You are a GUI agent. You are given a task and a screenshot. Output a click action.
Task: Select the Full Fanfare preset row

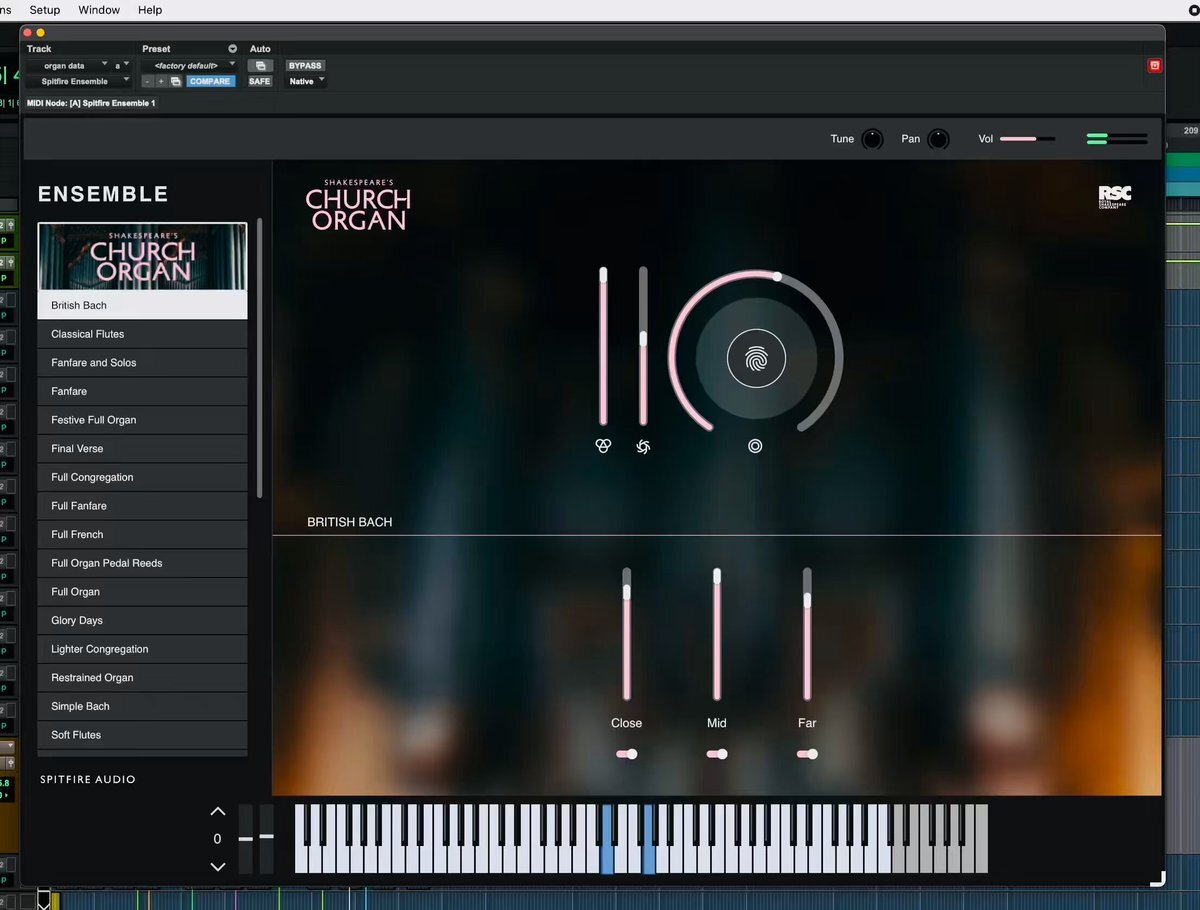point(142,506)
